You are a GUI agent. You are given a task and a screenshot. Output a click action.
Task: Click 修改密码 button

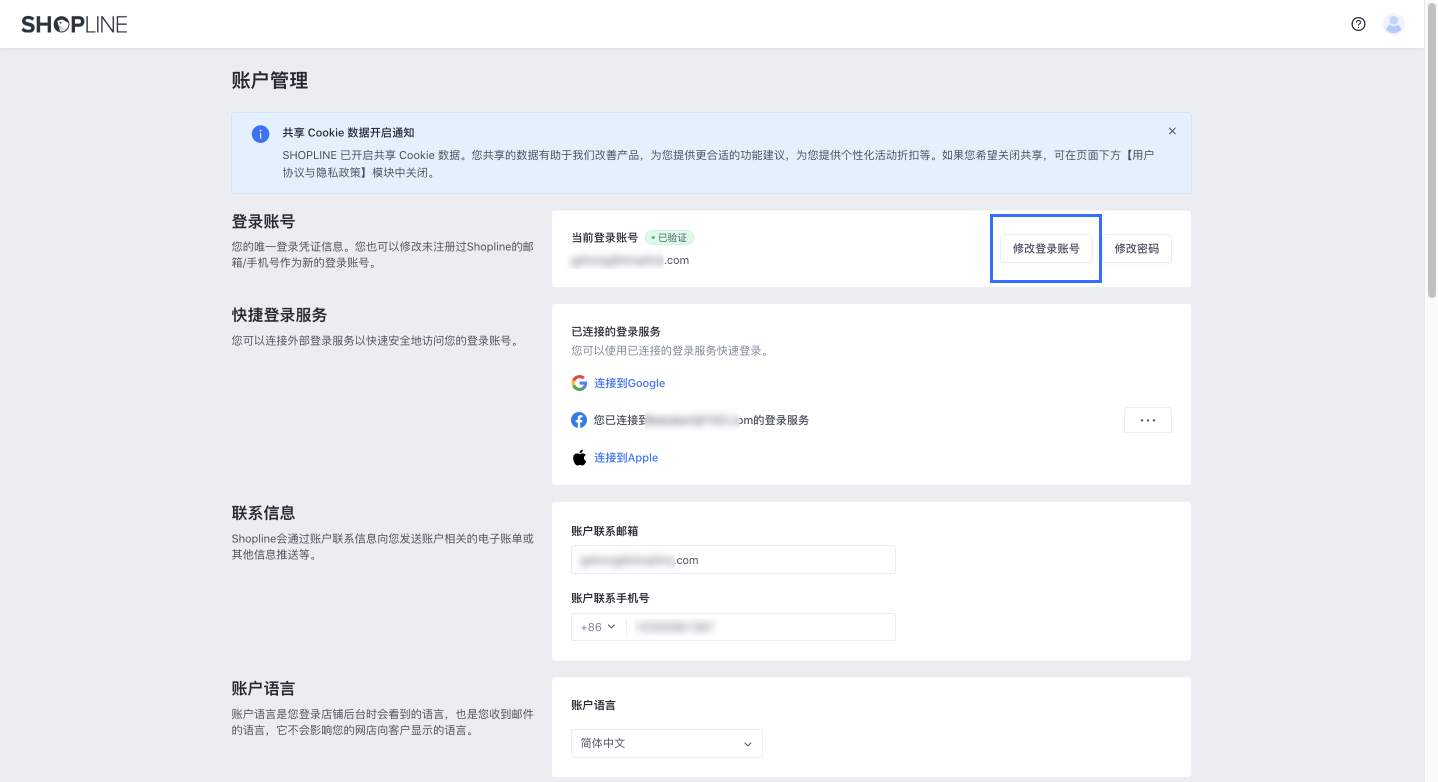[1136, 248]
